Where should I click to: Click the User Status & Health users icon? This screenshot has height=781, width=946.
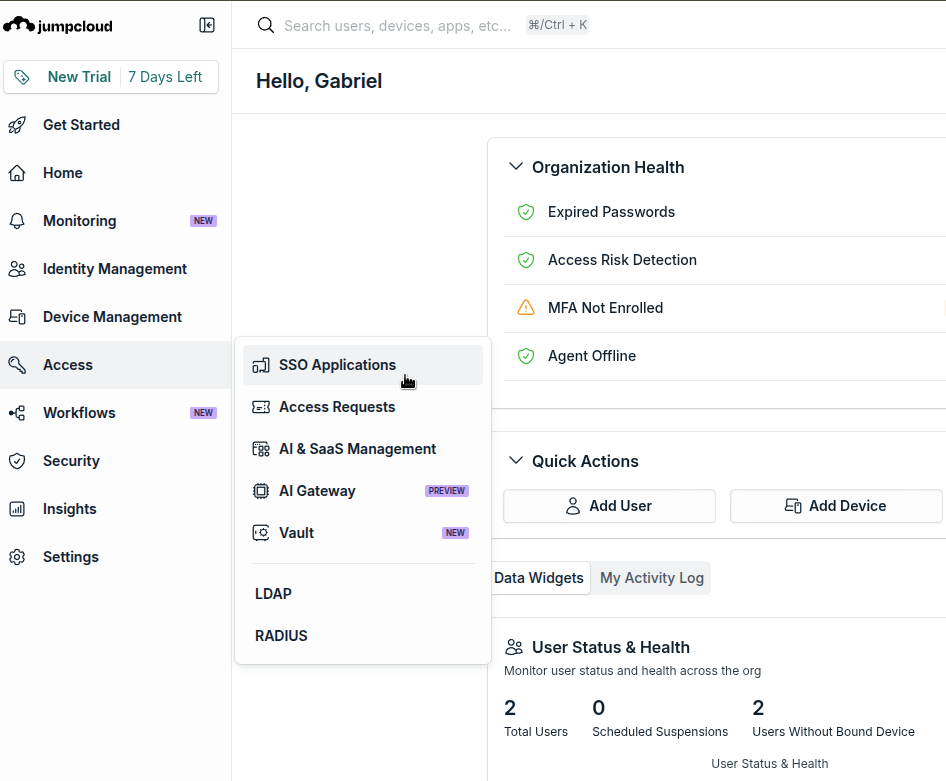[x=514, y=647]
